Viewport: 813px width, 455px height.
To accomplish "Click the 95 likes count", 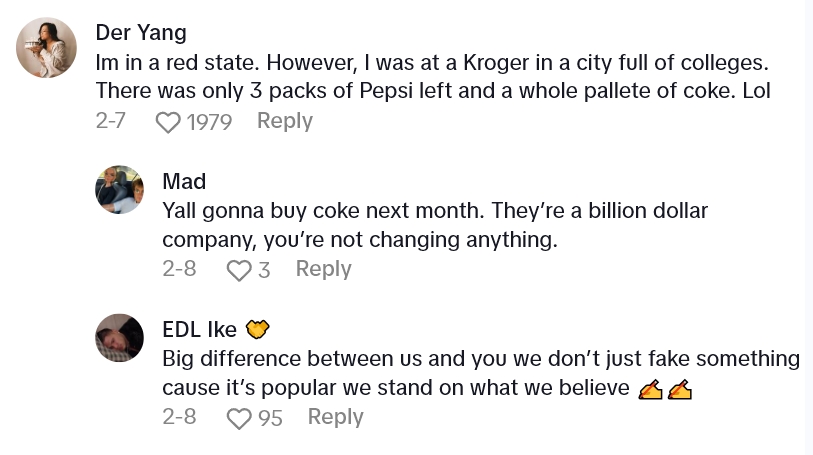I will pyautogui.click(x=270, y=418).
